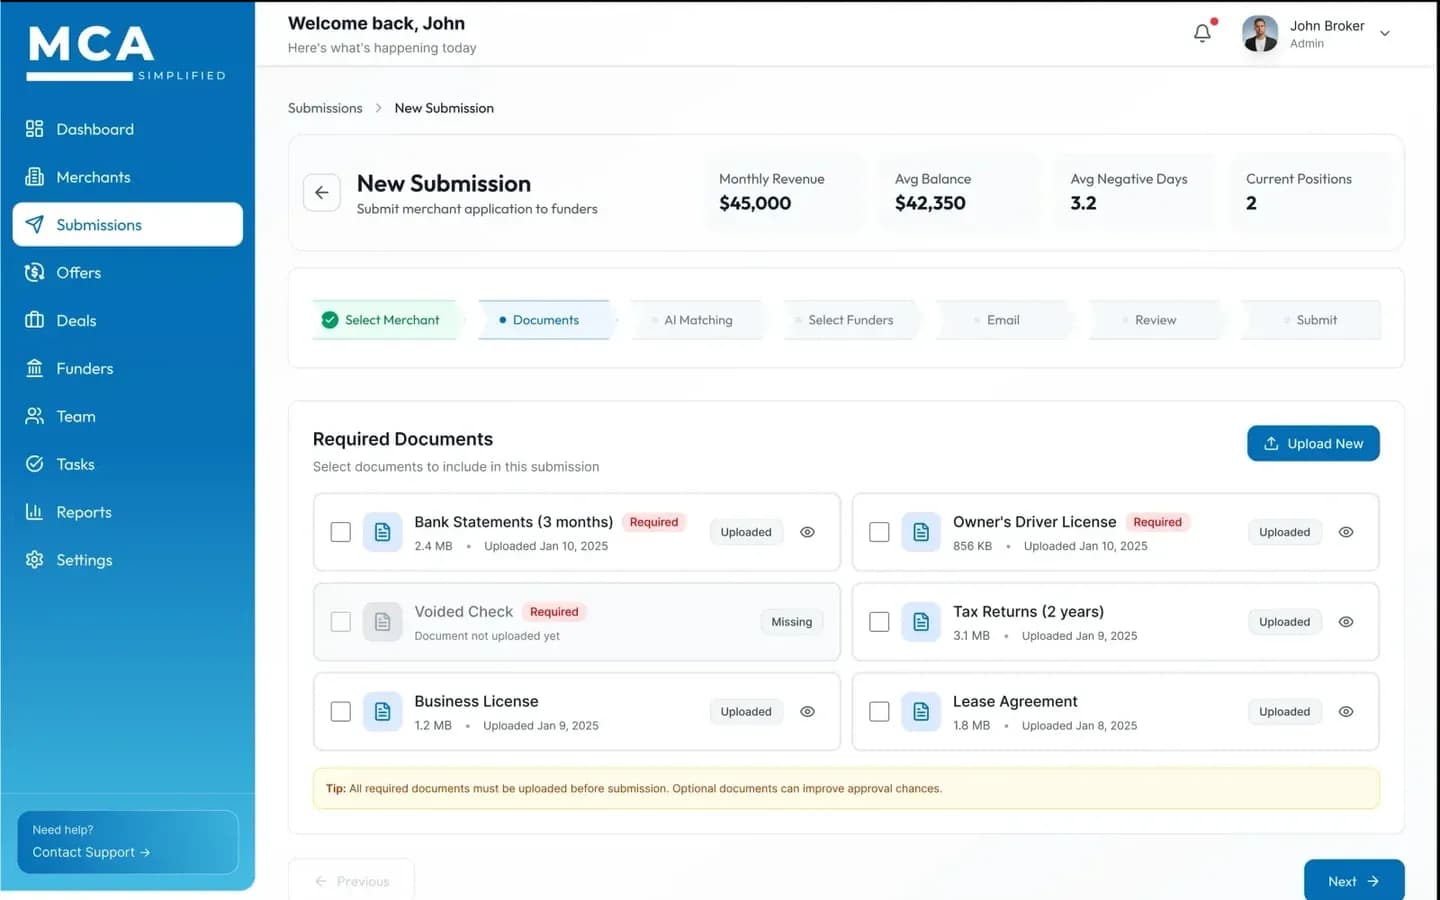Select the Select Merchant step
This screenshot has height=900, width=1440.
[385, 320]
